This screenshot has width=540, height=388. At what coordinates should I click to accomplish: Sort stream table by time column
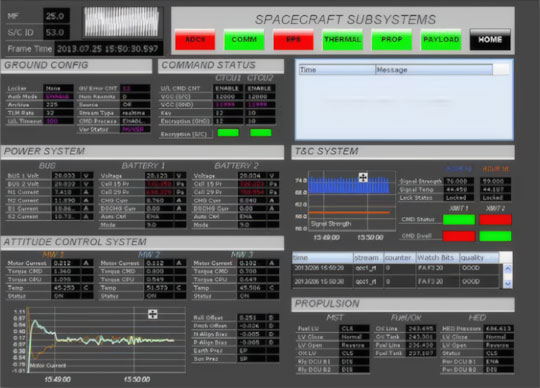(x=323, y=258)
